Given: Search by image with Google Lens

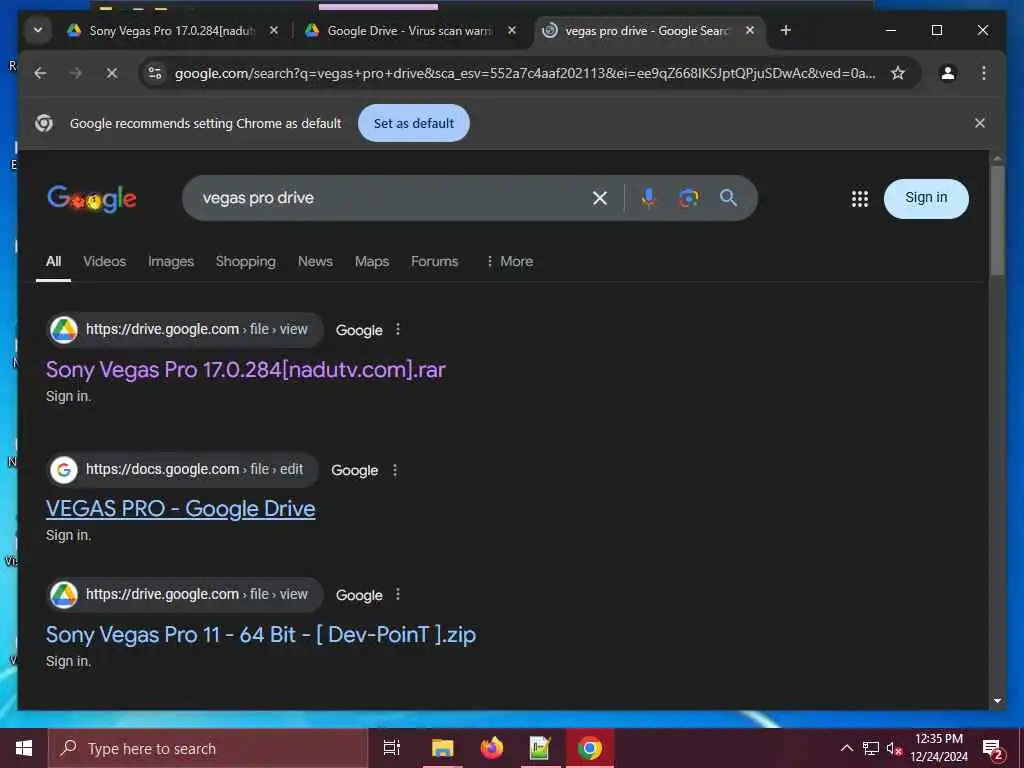Looking at the screenshot, I should click(x=688, y=198).
